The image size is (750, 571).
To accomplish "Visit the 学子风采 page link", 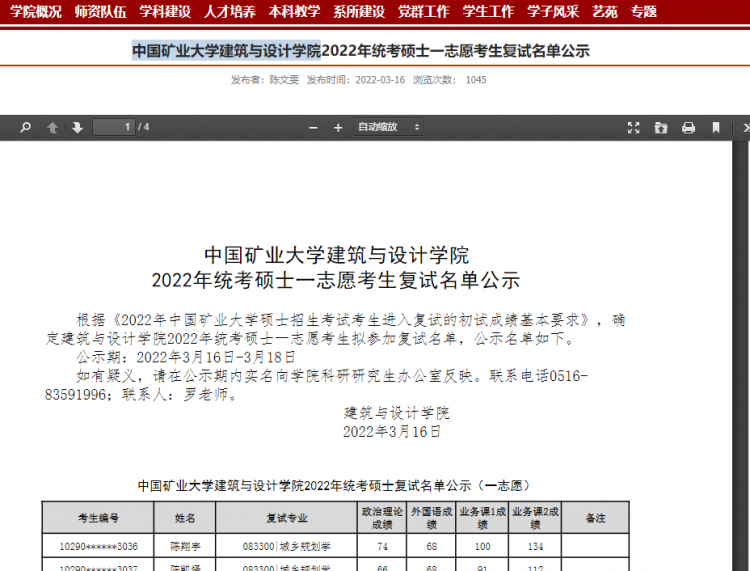I will (553, 11).
